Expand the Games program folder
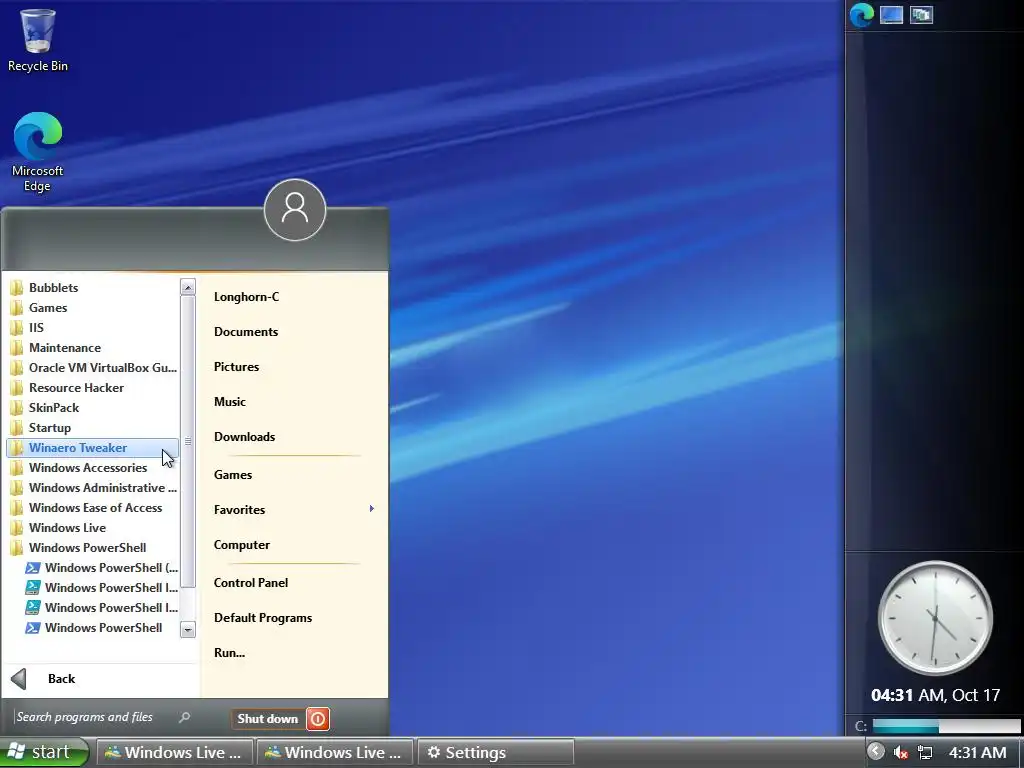The image size is (1024, 768). [91, 308]
